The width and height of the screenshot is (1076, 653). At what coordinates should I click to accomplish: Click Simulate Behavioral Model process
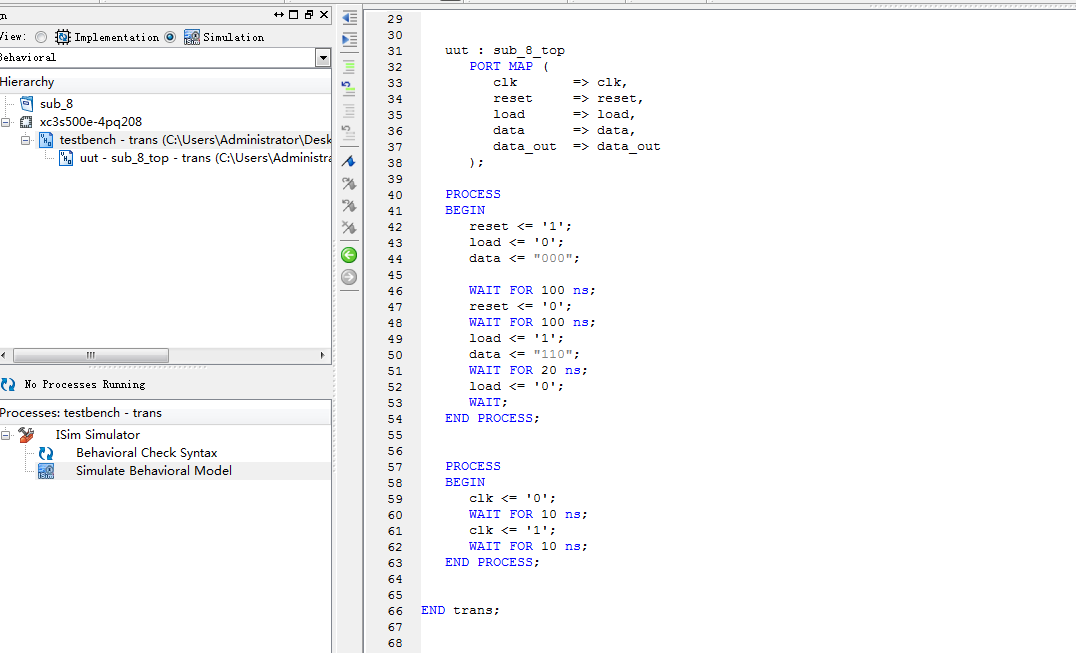[x=153, y=471]
